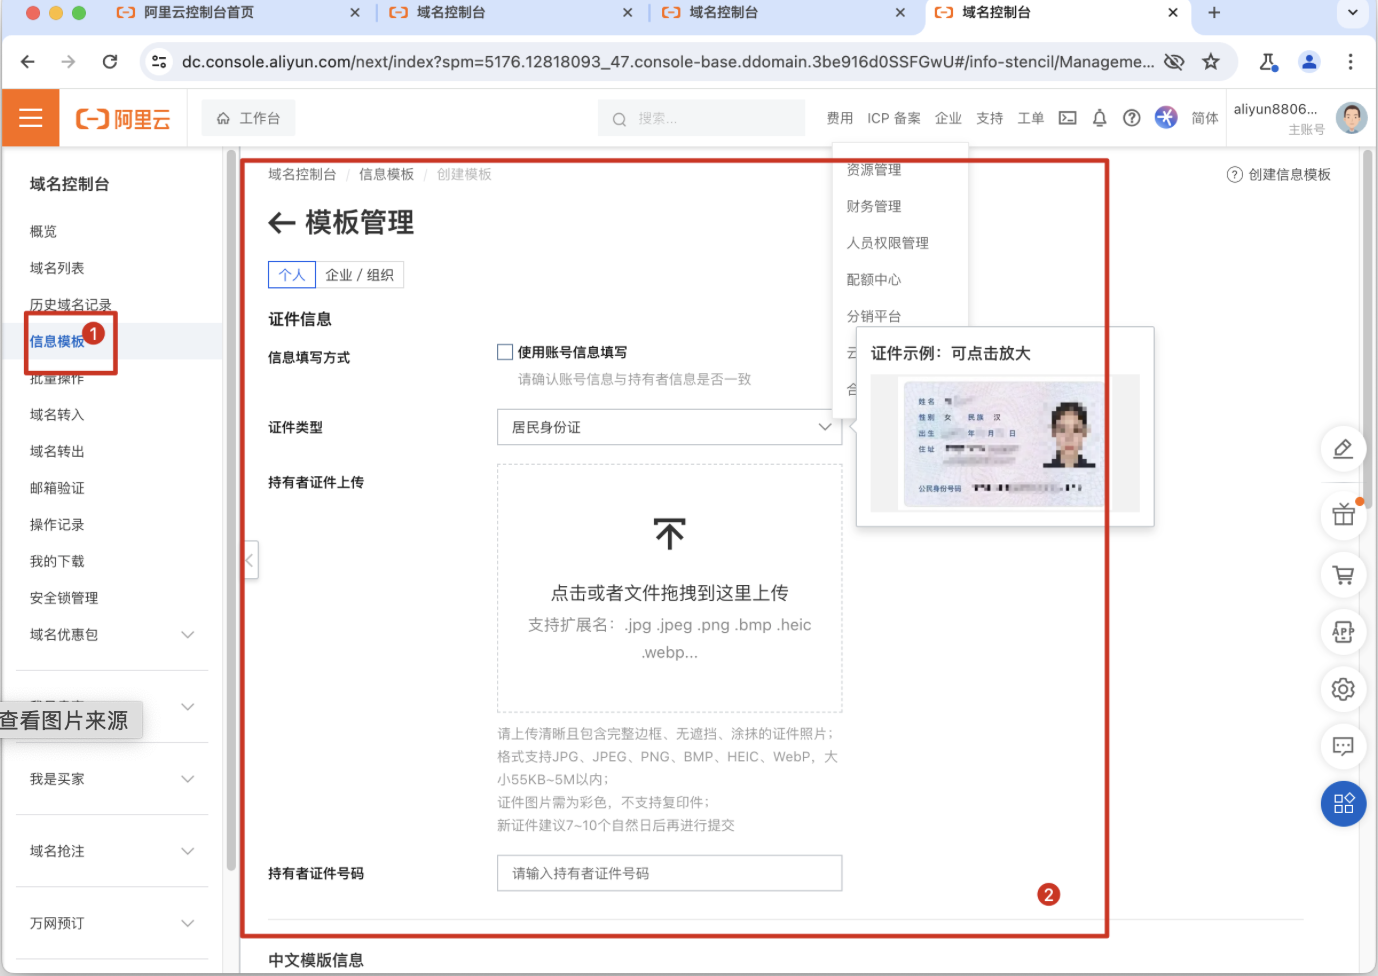Click the blue grid floating button

coord(1343,804)
